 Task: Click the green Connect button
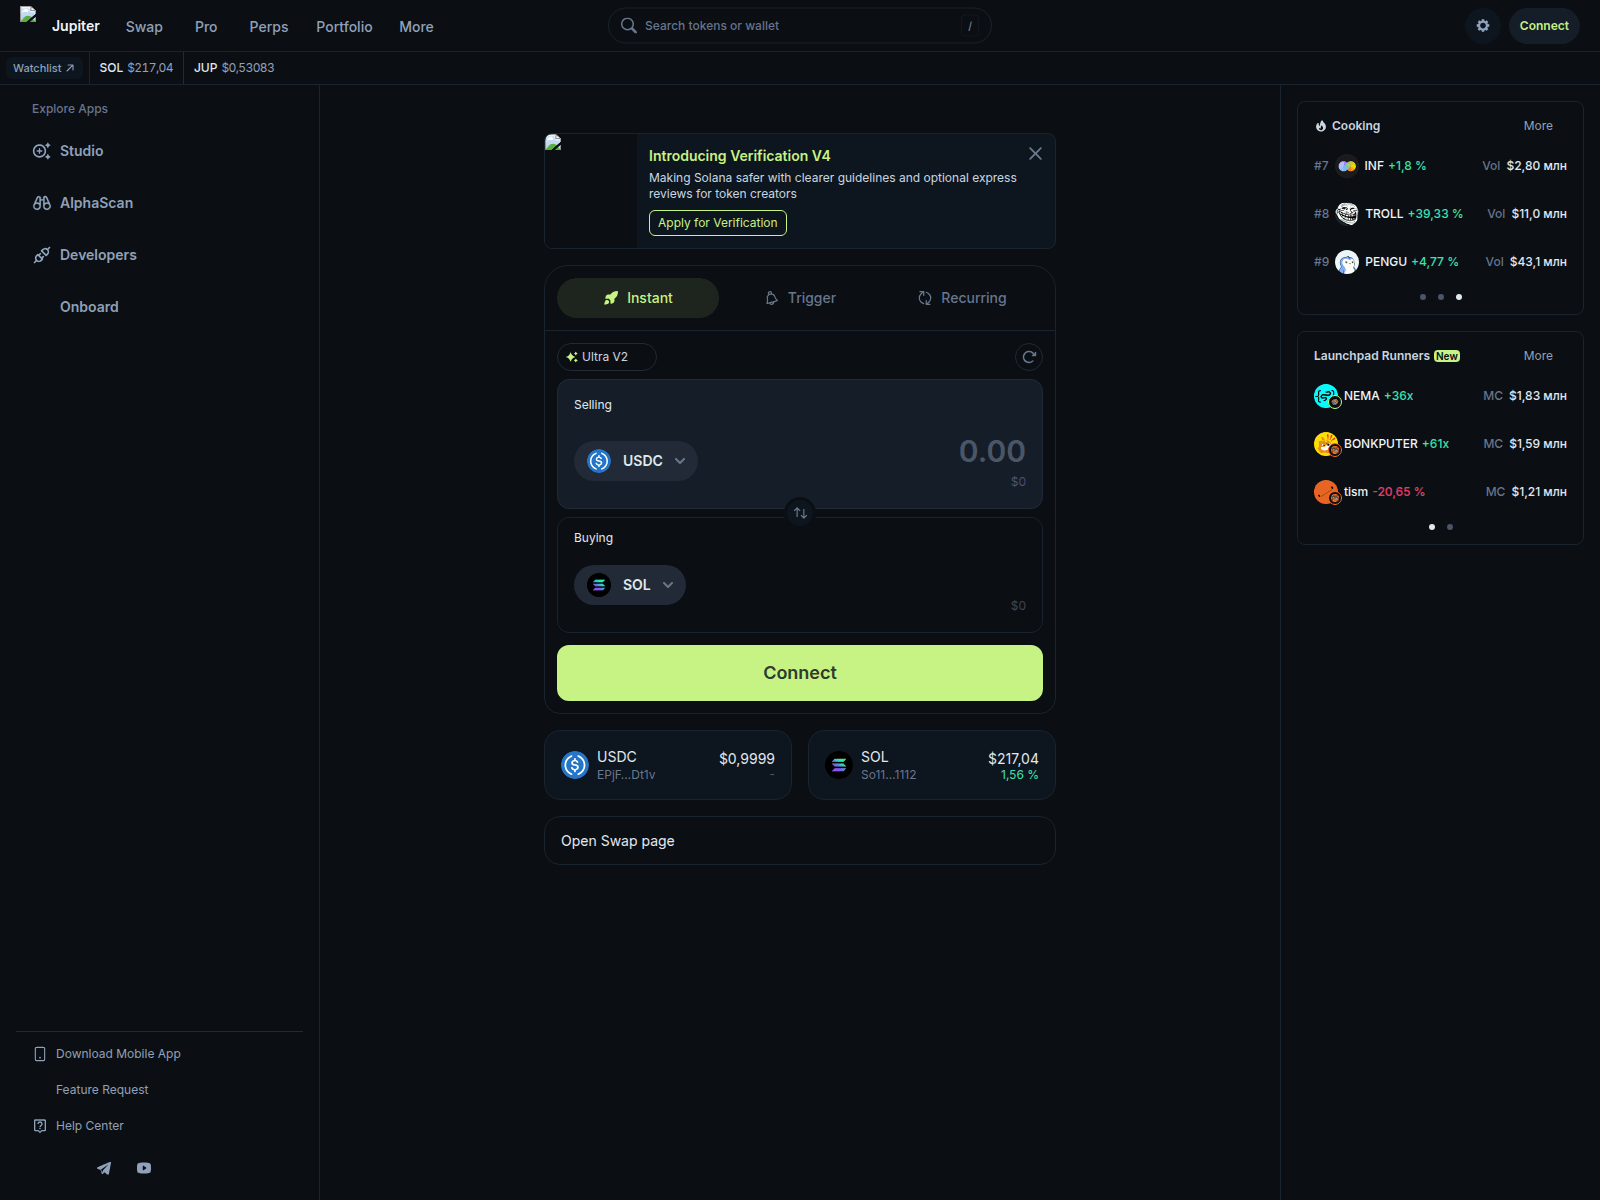pos(799,672)
